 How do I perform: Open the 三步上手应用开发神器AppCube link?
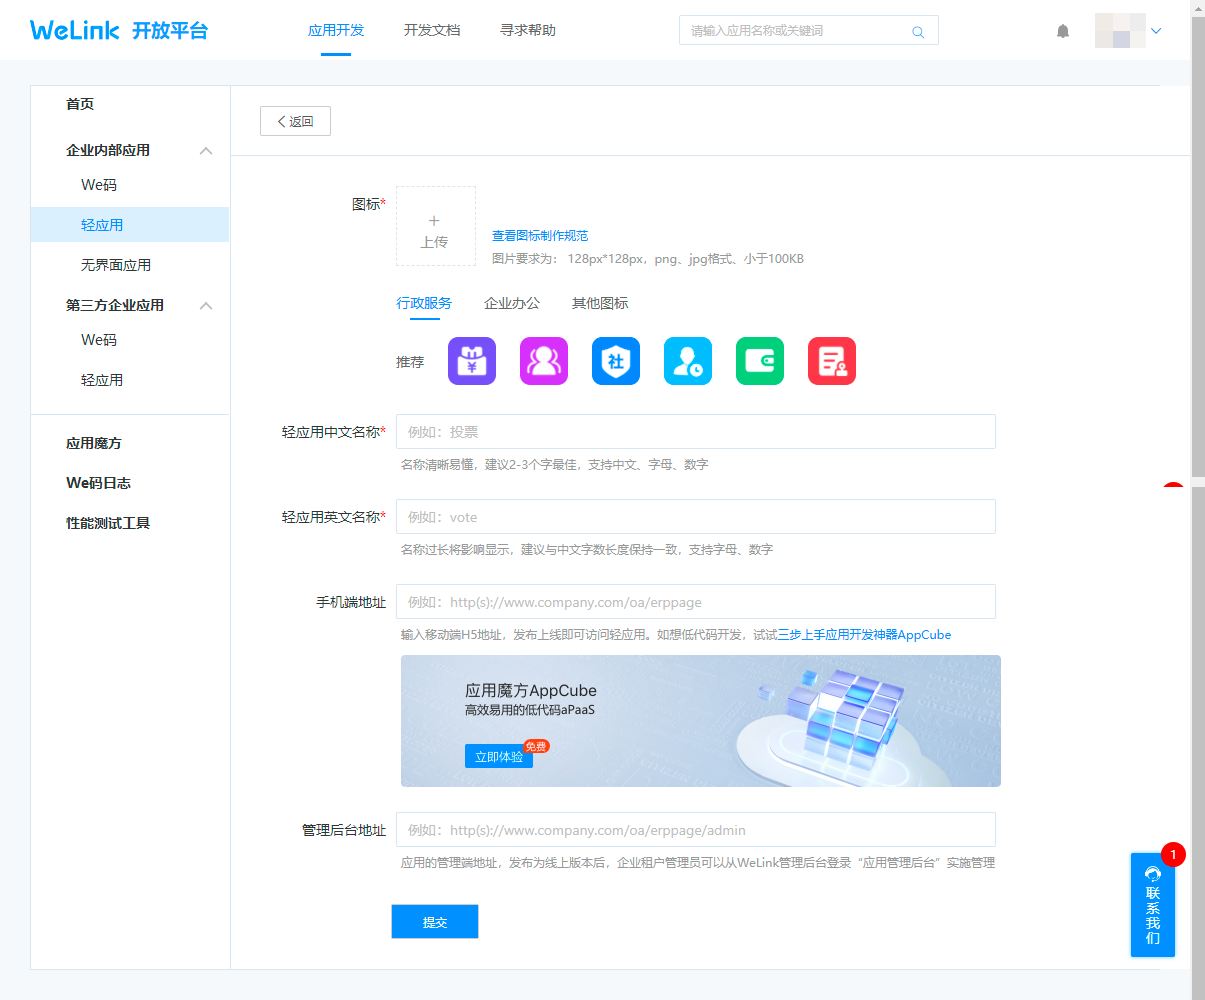pos(865,635)
